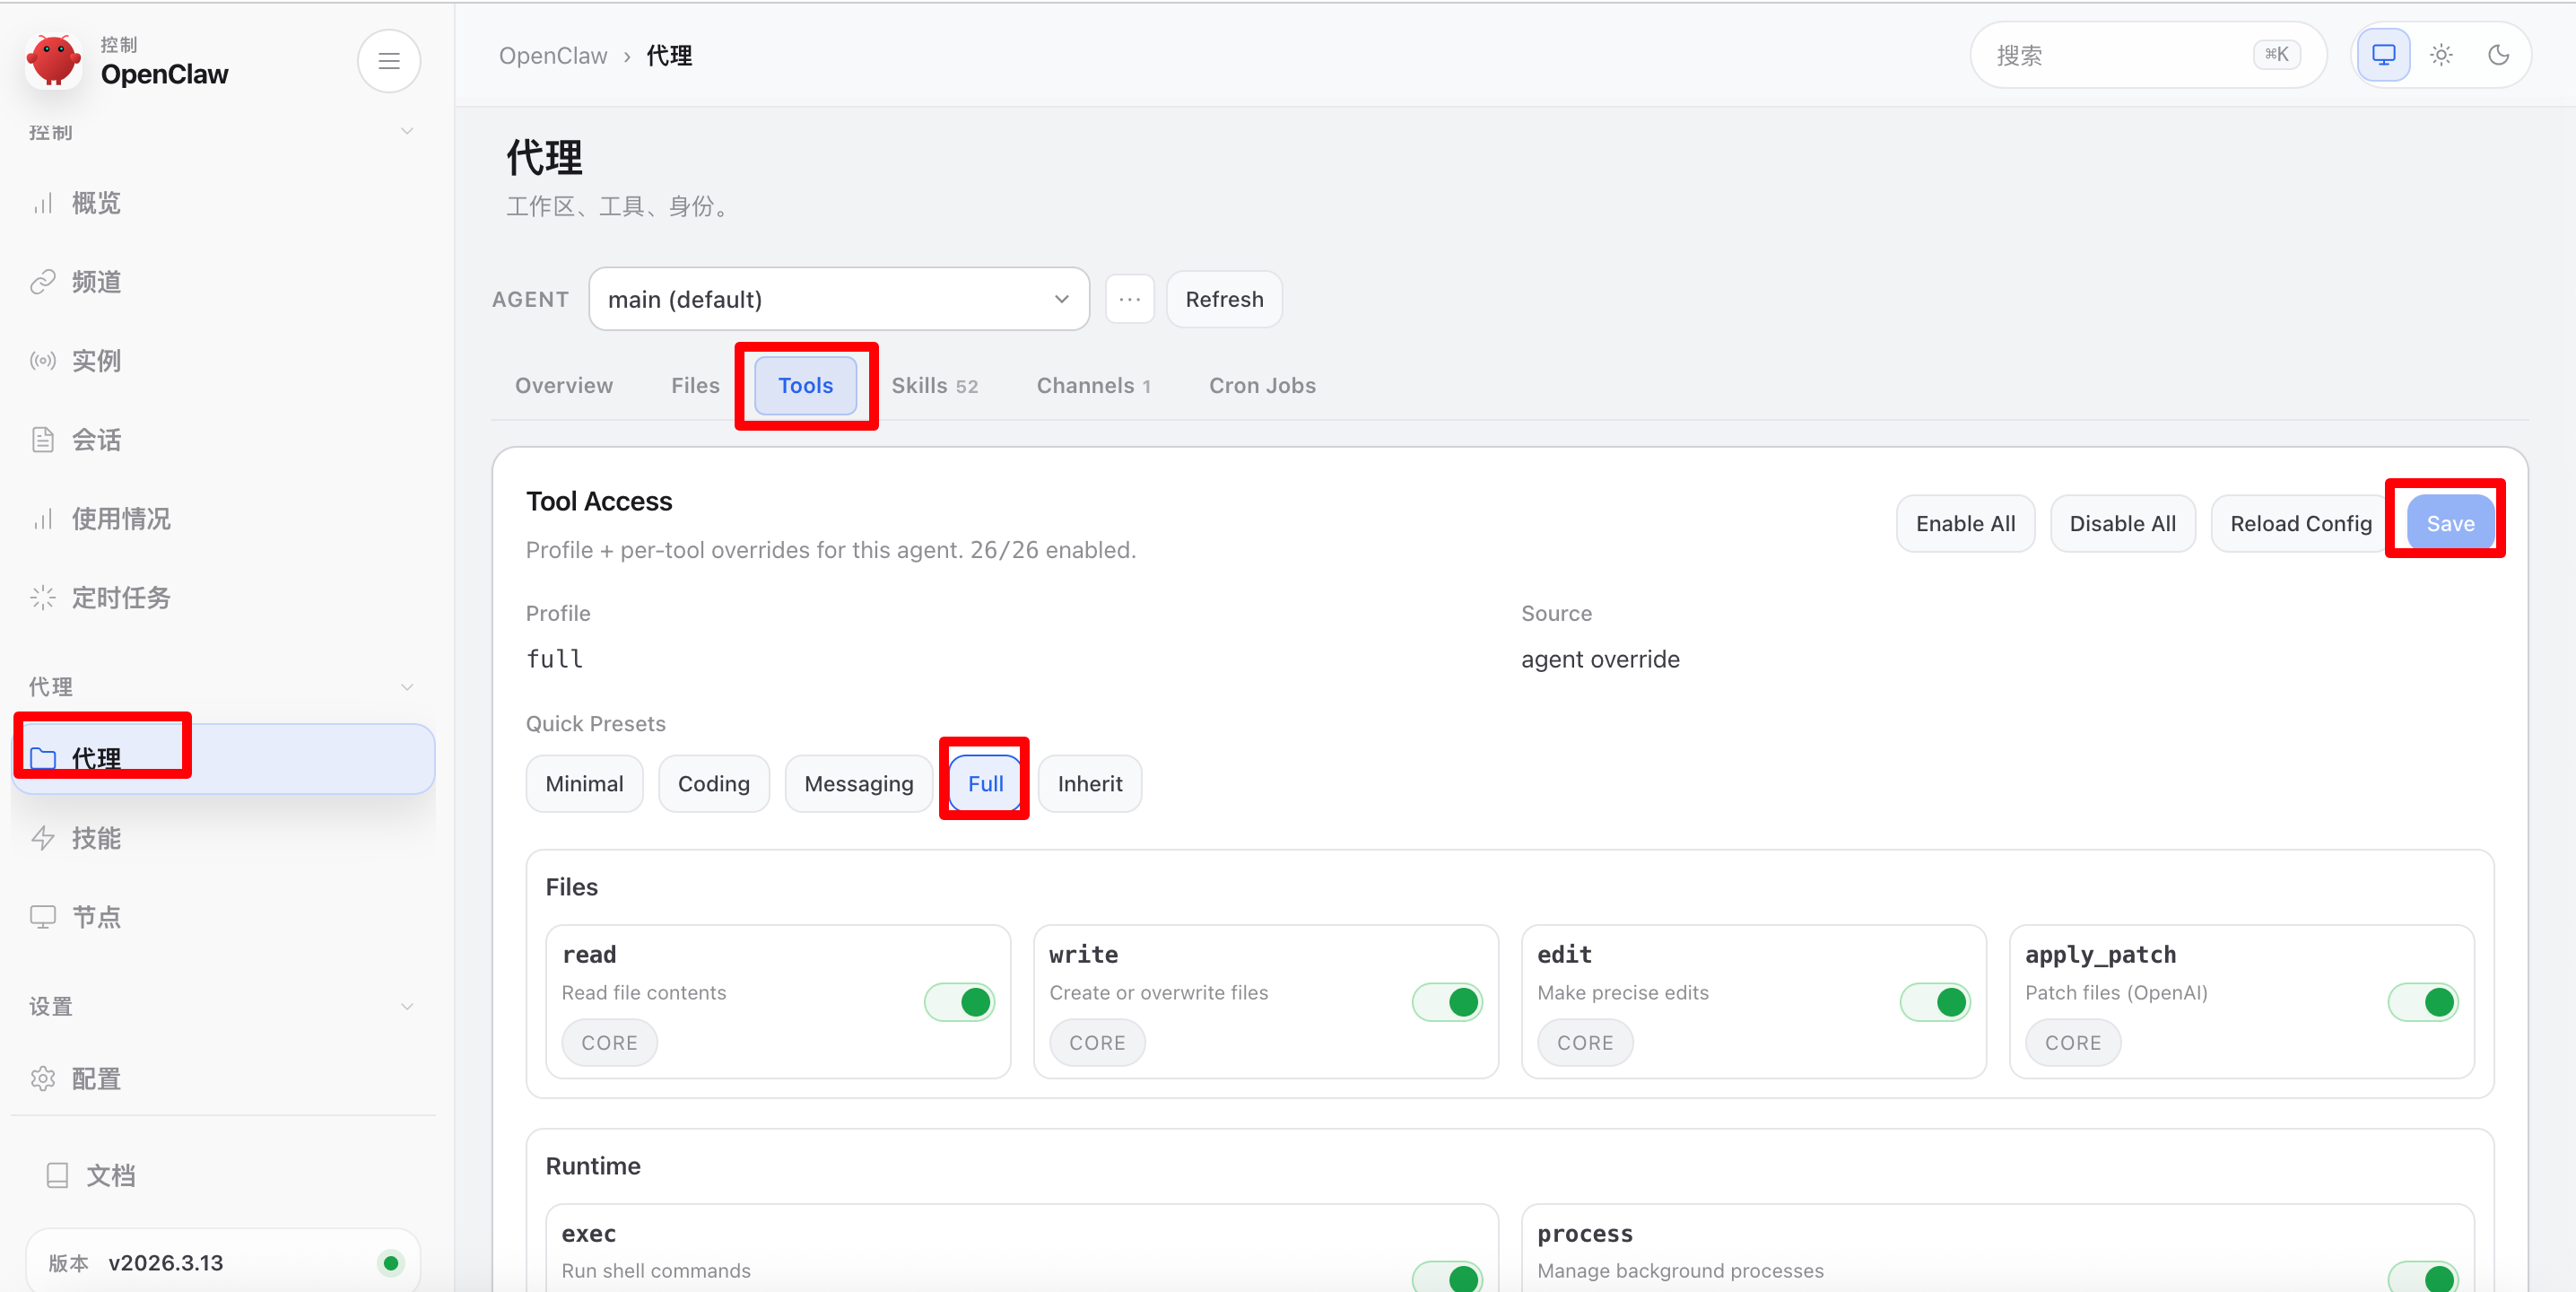Open 定时任务 cron page in sidebar
The width and height of the screenshot is (2576, 1292).
click(120, 598)
